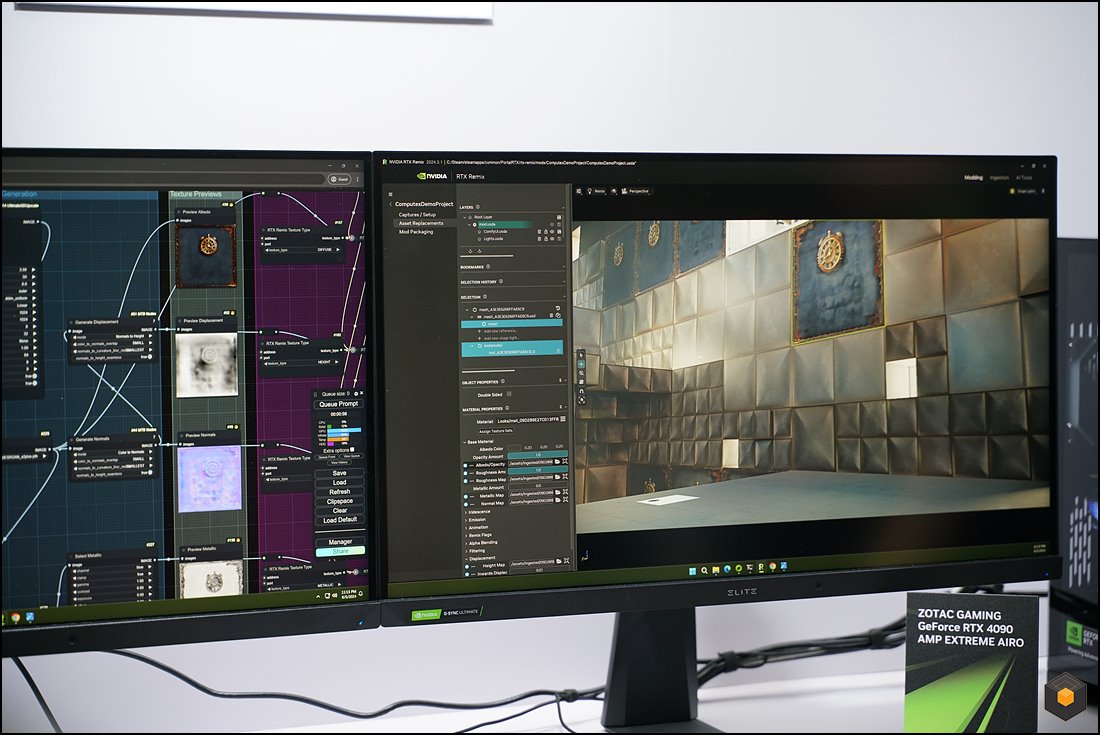Lock the ComfyUI.usda layer
The width and height of the screenshot is (1100, 735).
(546, 231)
